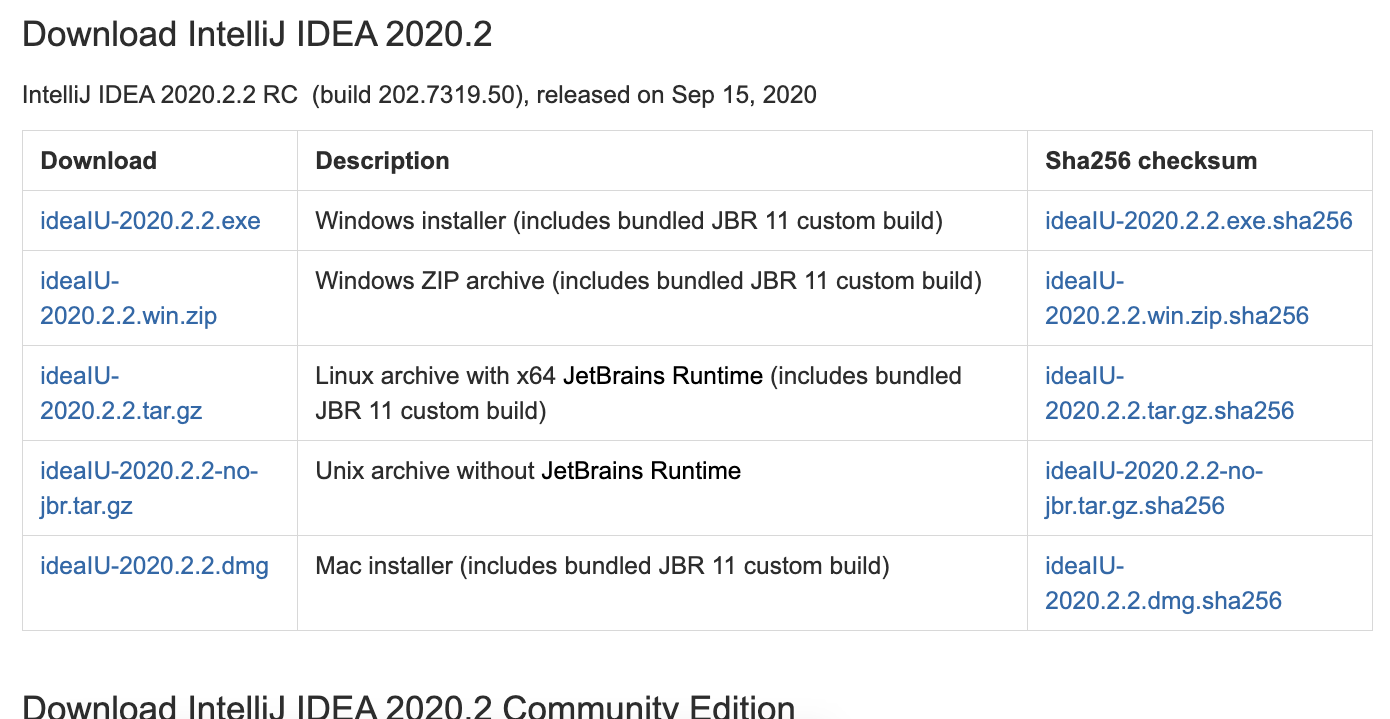Screen dimensions: 1390x719
Task: Click the Download IntelliJ IDEA 2020.2 heading
Action: (x=257, y=35)
